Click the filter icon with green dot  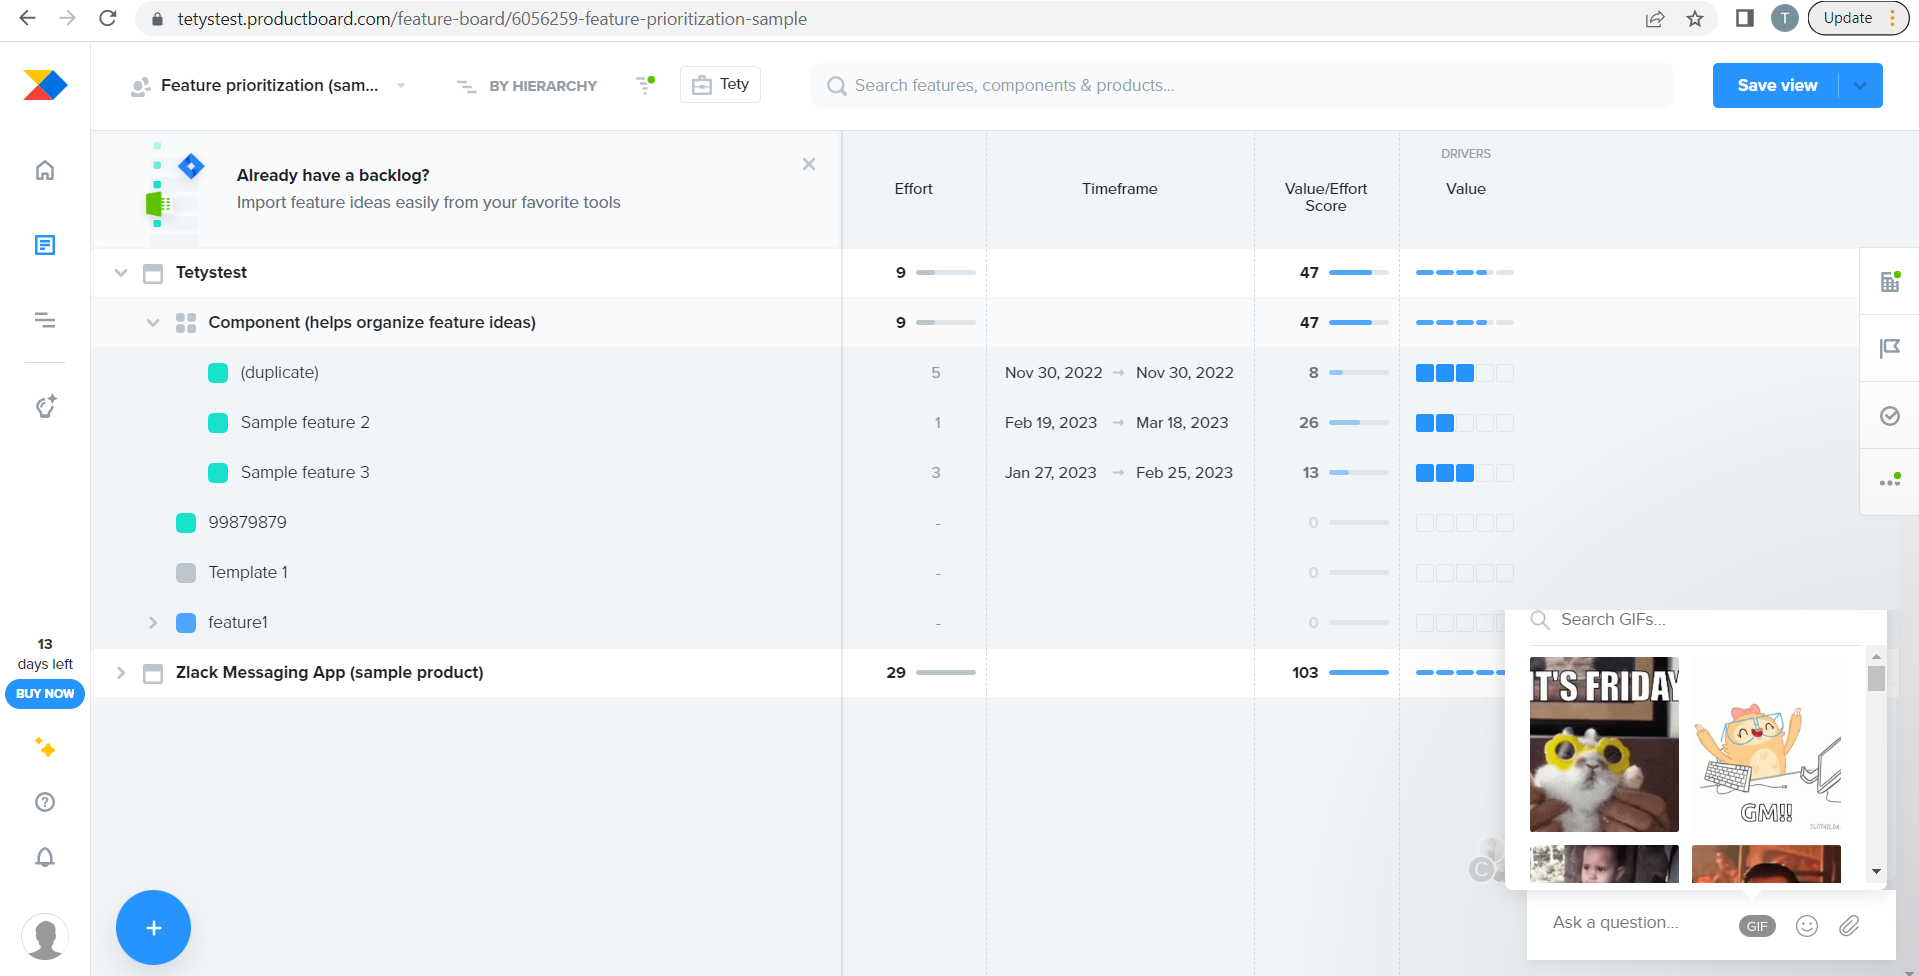coord(646,85)
